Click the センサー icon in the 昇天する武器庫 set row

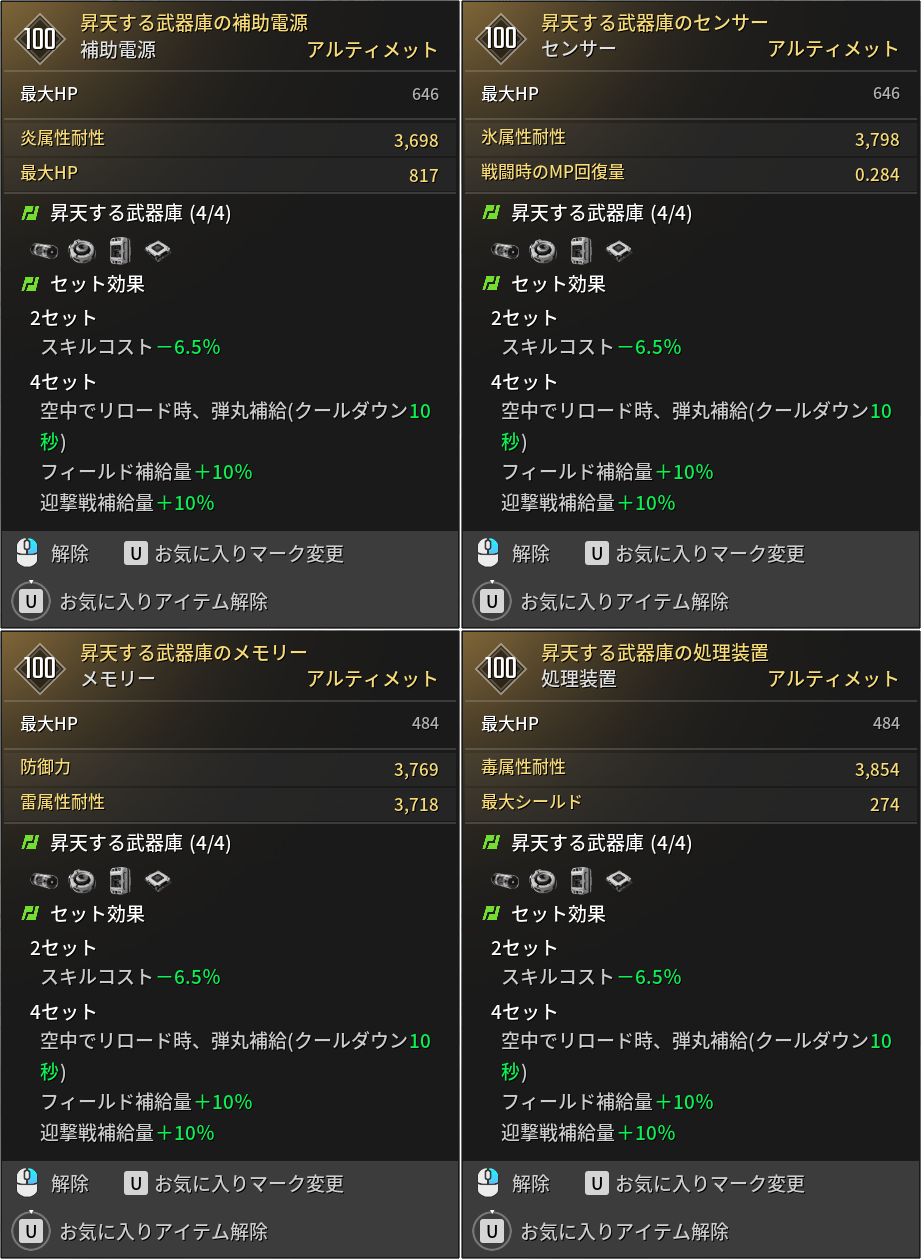coord(542,250)
